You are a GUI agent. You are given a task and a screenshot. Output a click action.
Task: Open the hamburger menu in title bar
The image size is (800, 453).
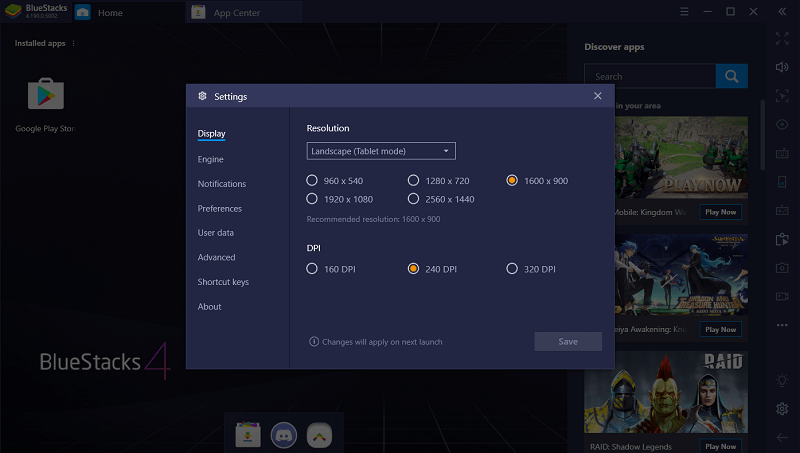[x=684, y=11]
